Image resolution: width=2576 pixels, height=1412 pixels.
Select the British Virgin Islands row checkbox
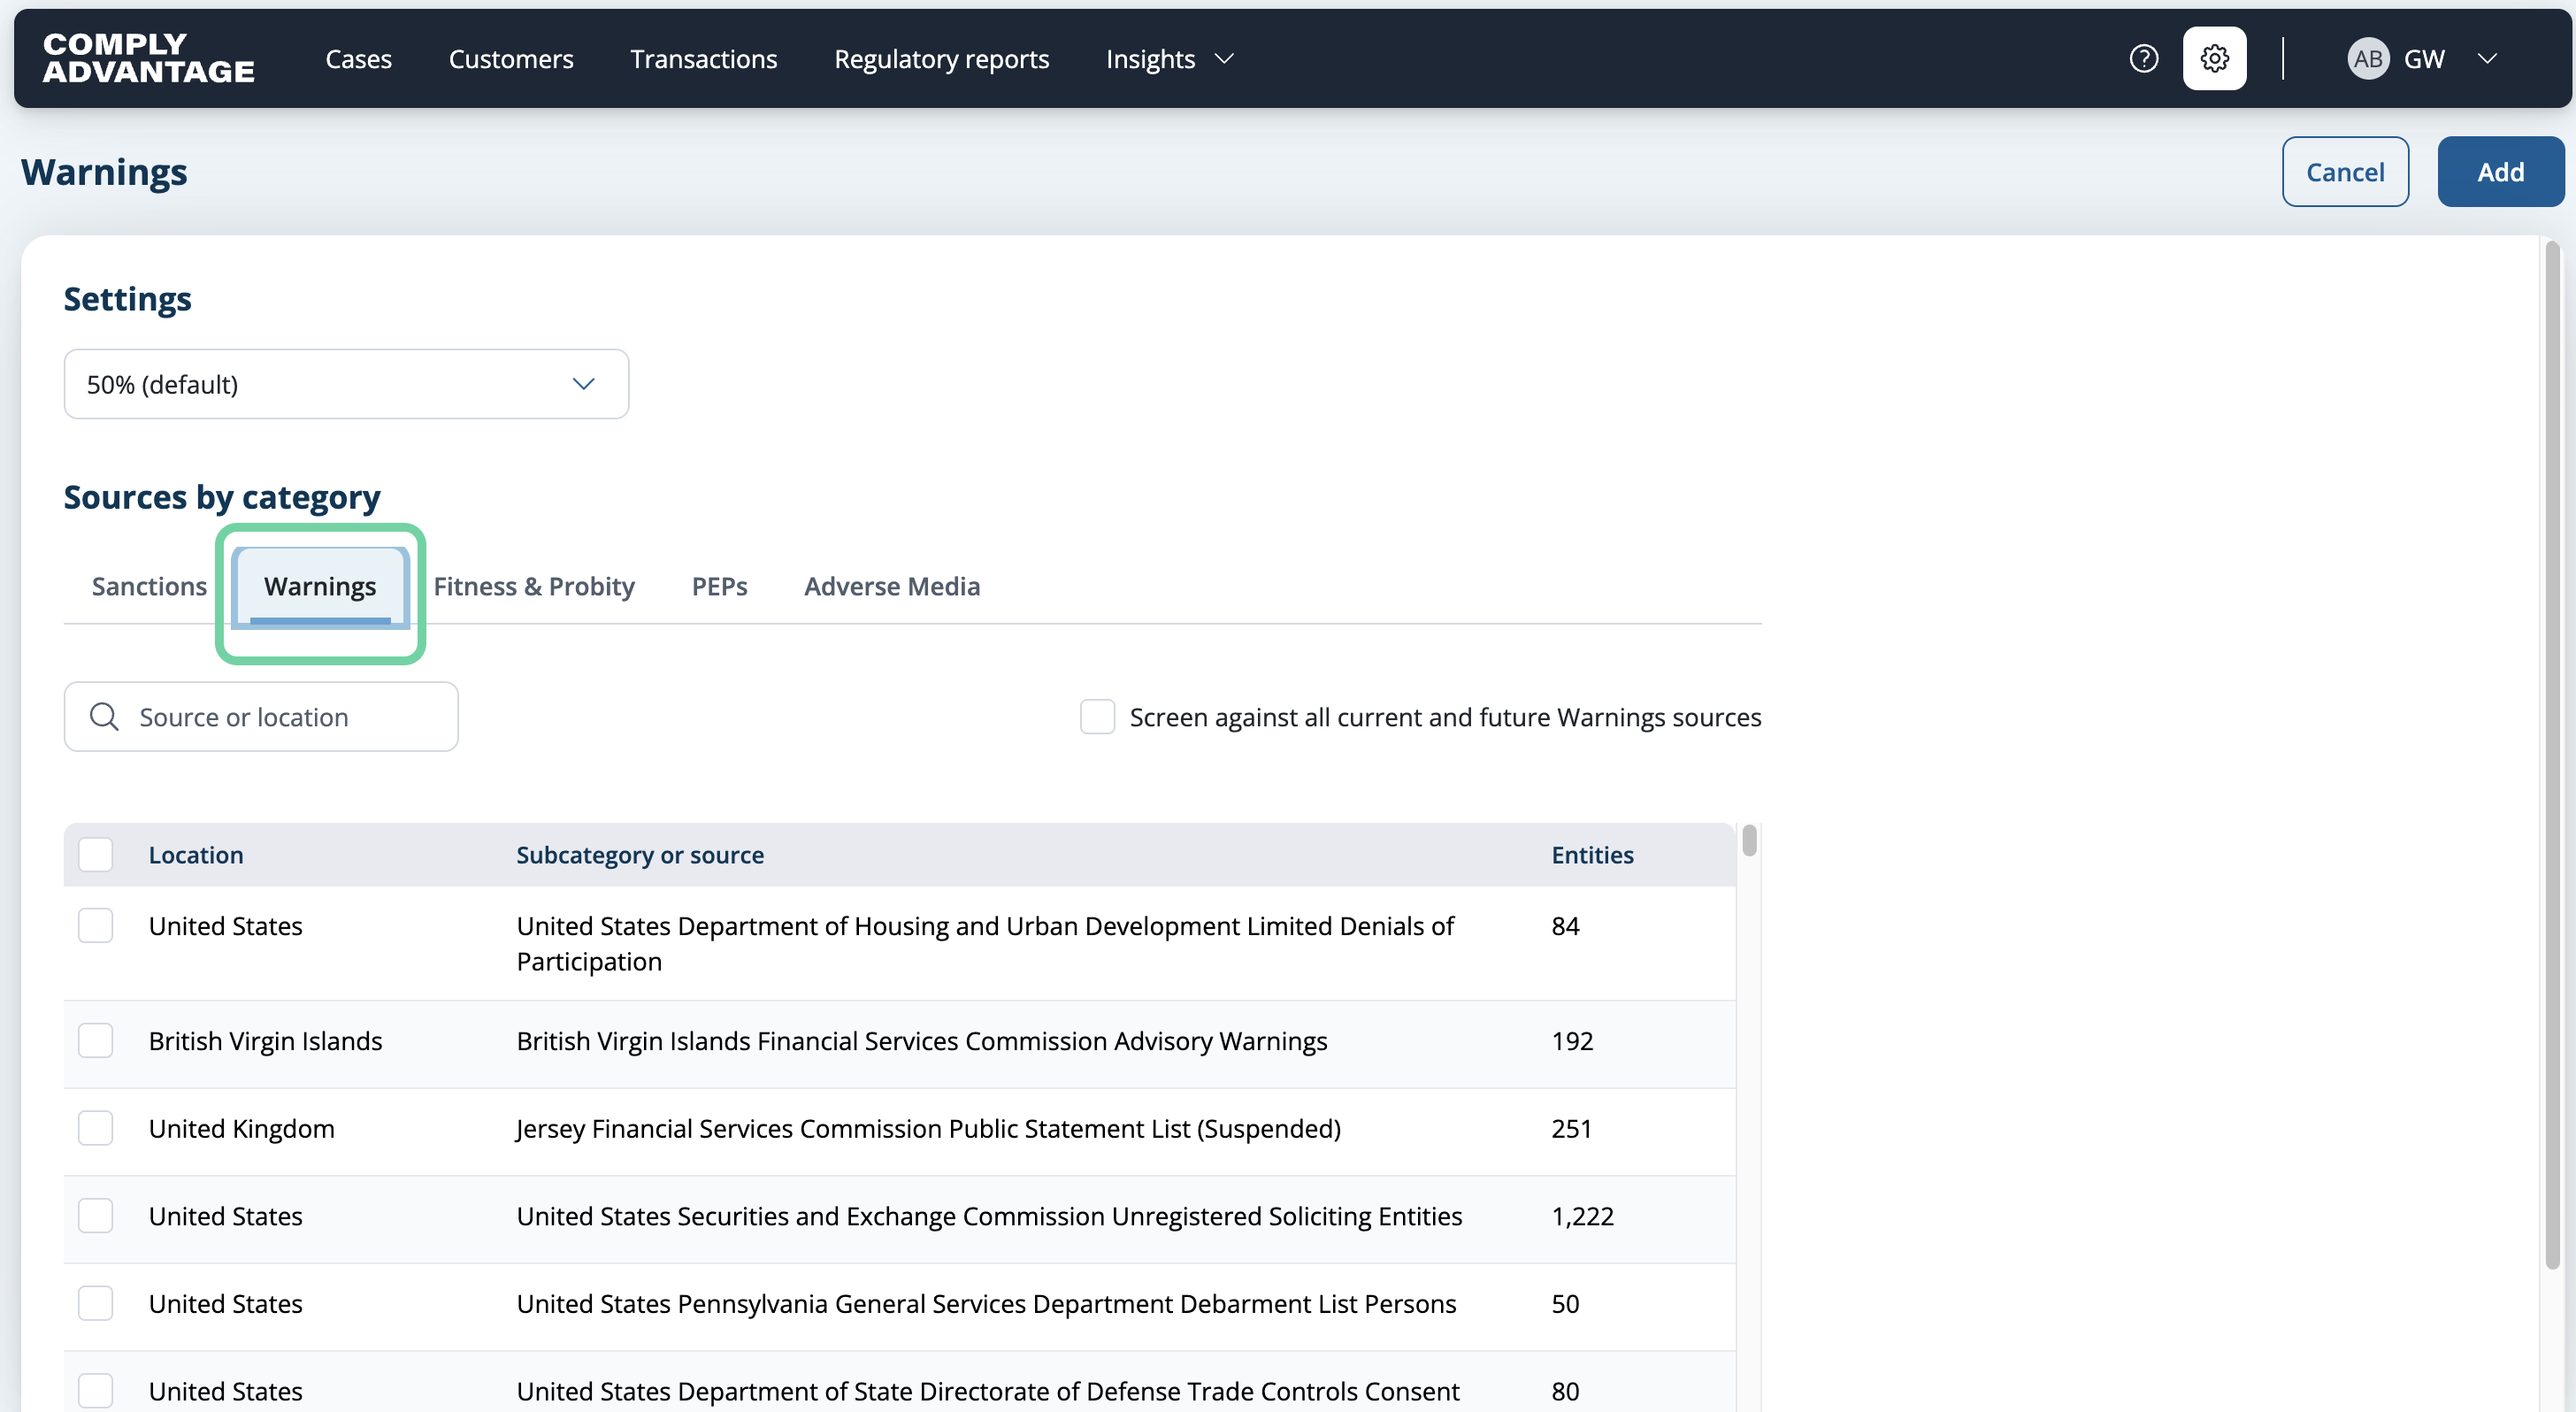tap(95, 1041)
